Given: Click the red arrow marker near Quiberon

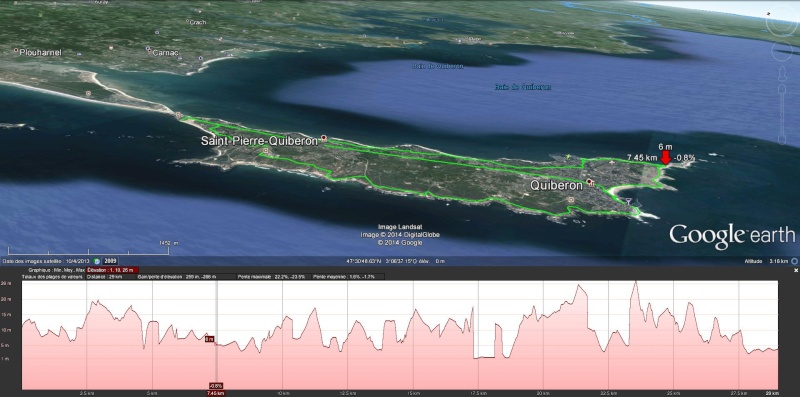Looking at the screenshot, I should point(665,157).
